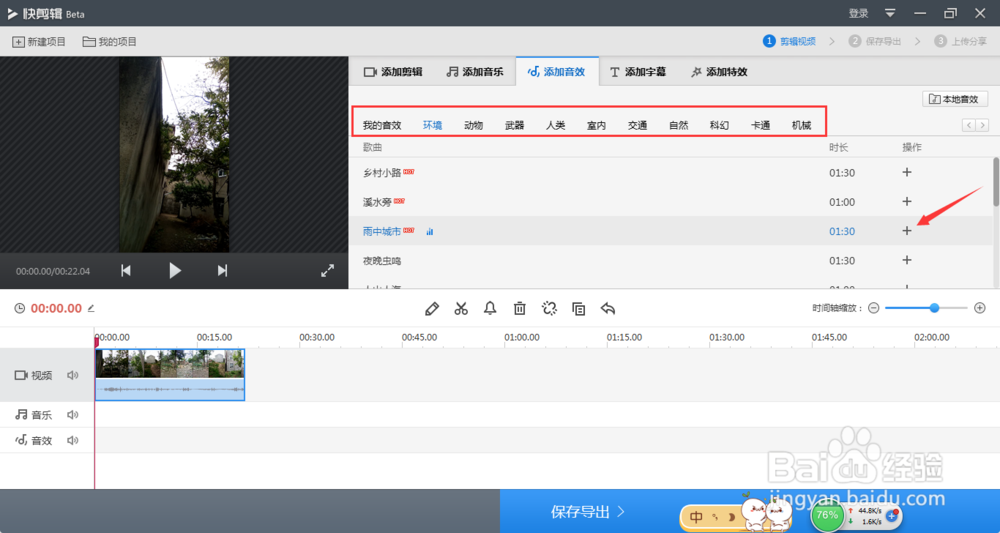Click the 中 input method indicator
This screenshot has height=533, width=1000.
[696, 517]
